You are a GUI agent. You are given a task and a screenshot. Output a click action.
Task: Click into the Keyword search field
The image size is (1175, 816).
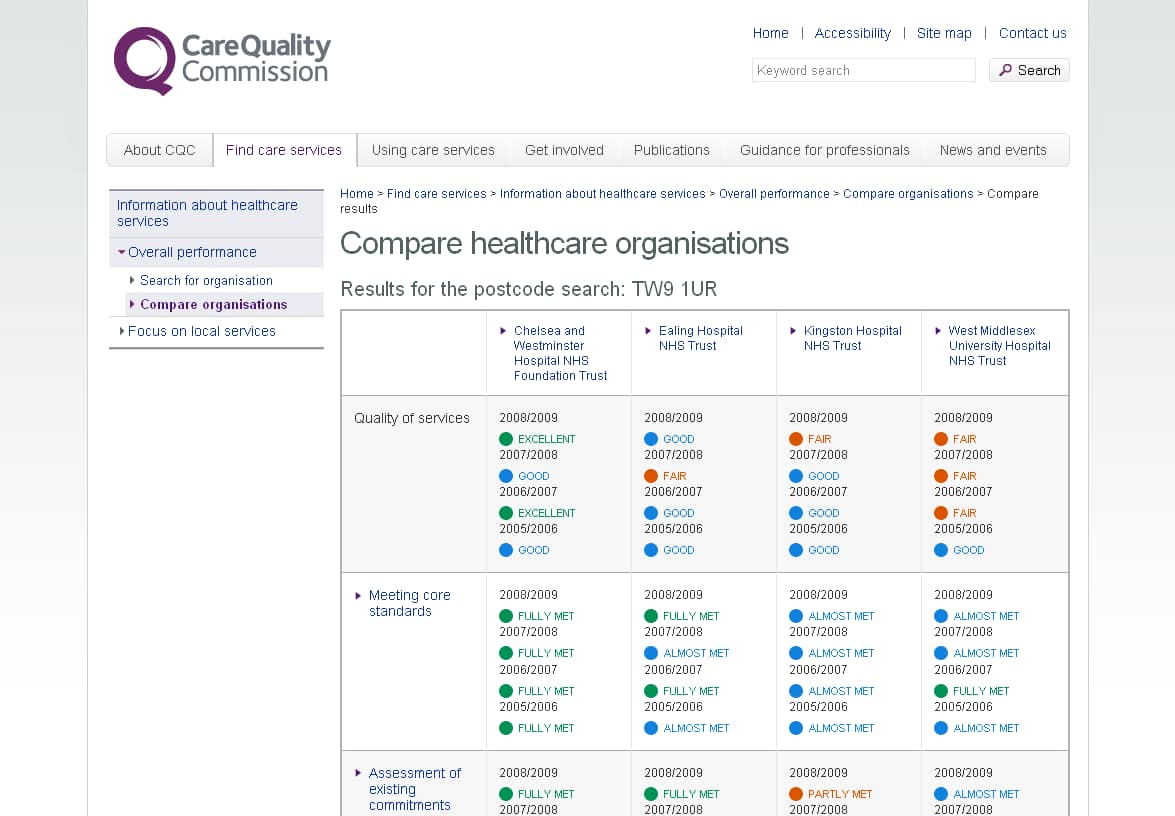tap(863, 70)
